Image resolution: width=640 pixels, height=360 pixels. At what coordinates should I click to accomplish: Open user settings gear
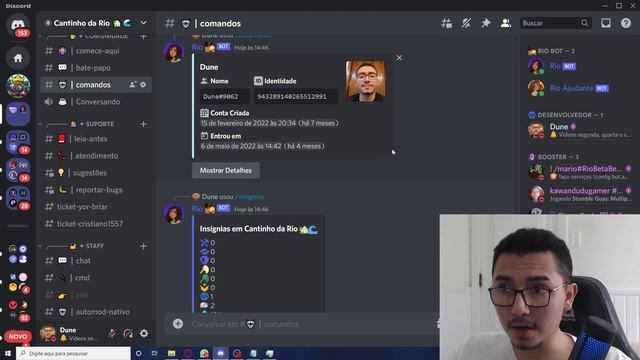coord(144,333)
